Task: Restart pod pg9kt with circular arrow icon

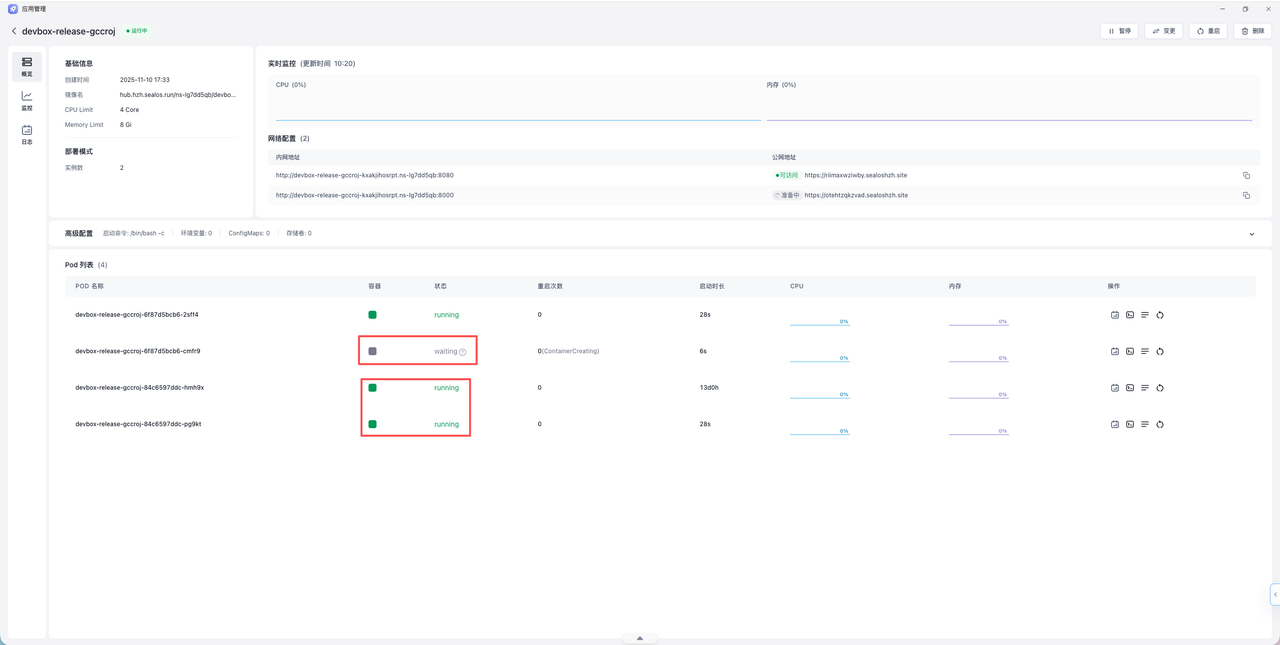Action: [x=1160, y=424]
